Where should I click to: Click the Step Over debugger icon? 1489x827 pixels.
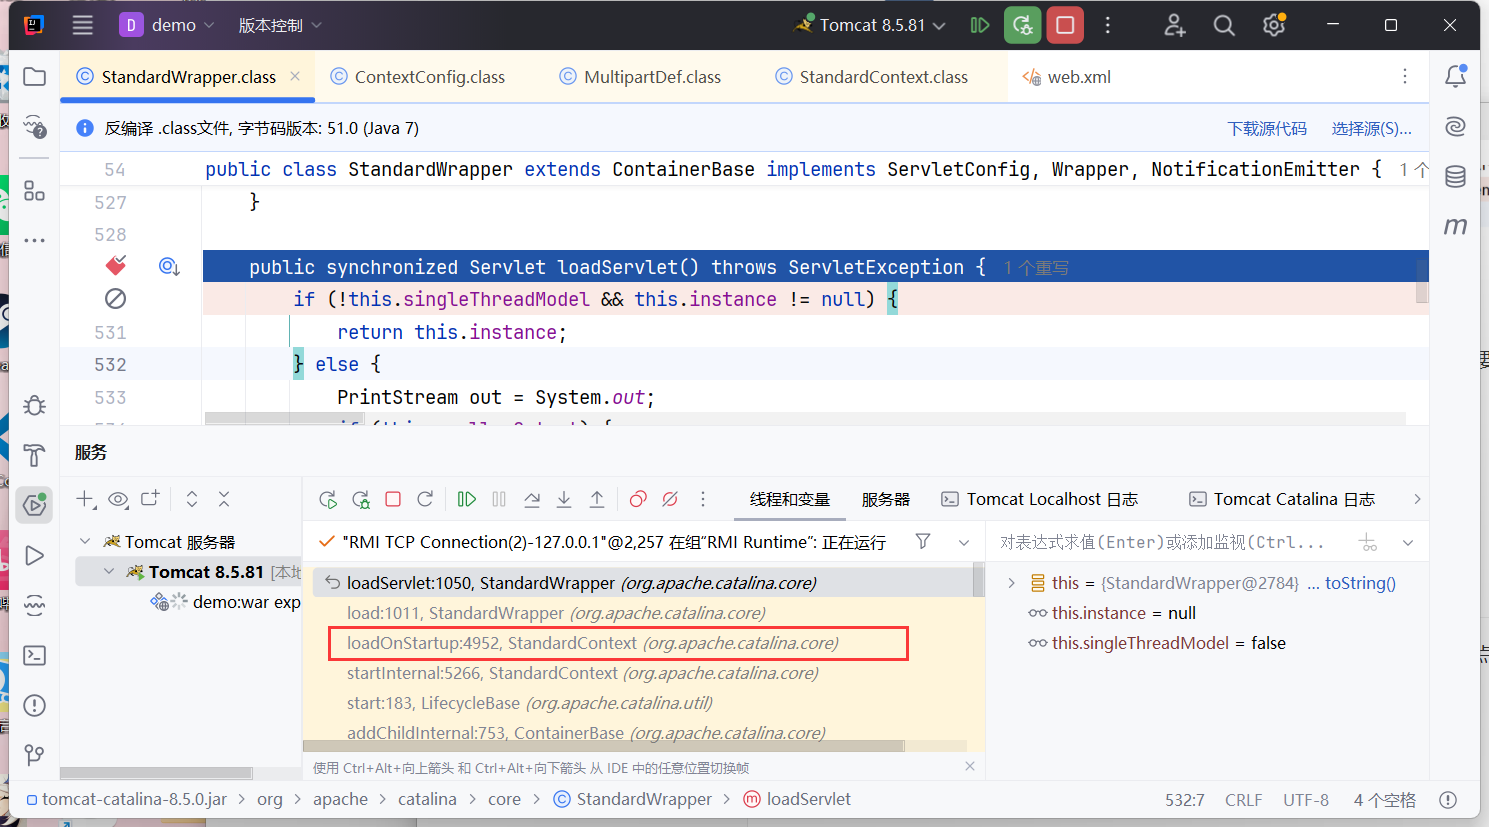532,499
